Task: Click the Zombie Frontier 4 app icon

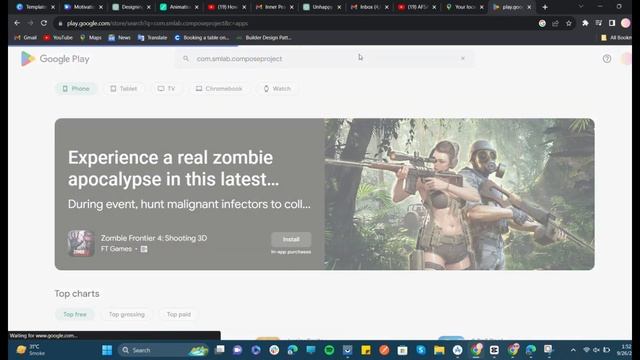Action: (x=81, y=243)
